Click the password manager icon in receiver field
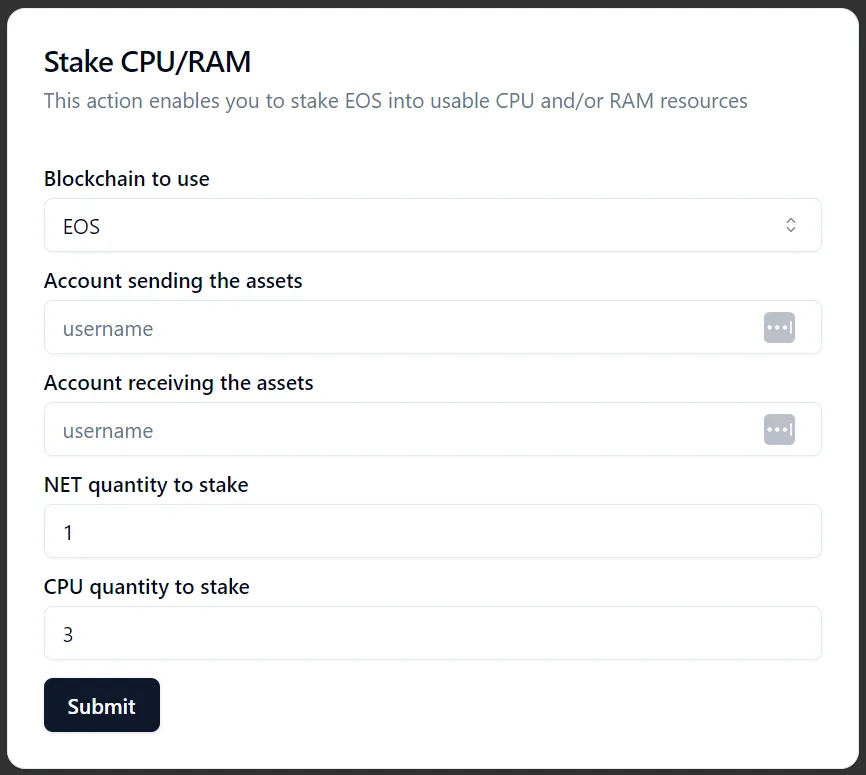866x775 pixels. [779, 429]
